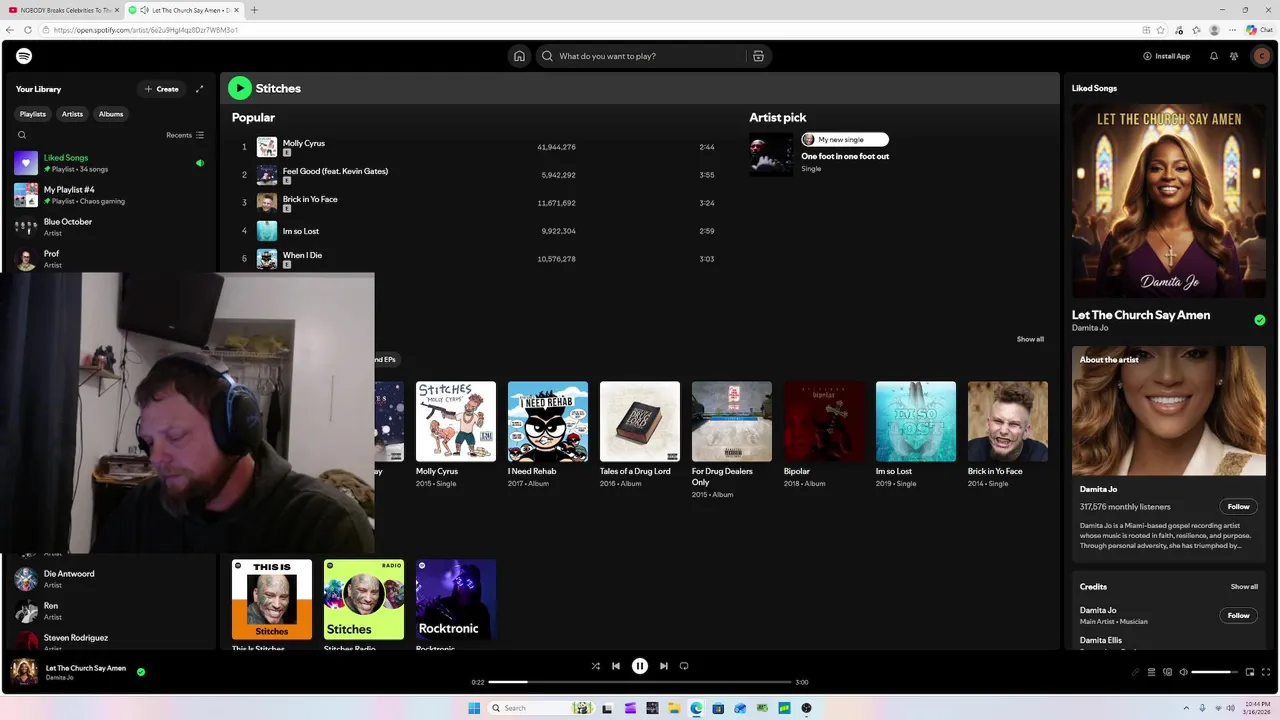The height and width of the screenshot is (720, 1280).
Task: Open lyrics microphone icon
Action: (x=1135, y=672)
